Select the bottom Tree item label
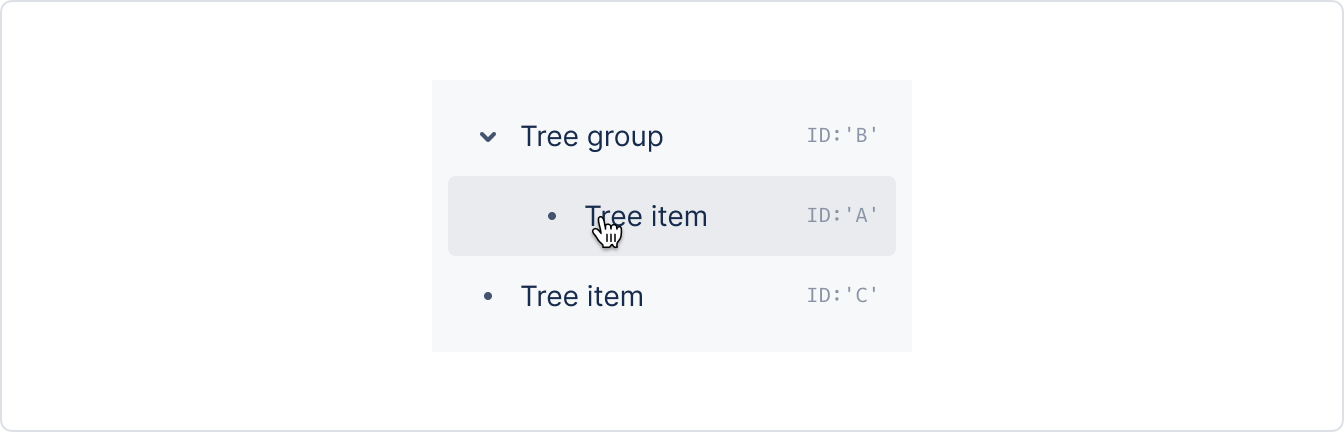Screen dimensions: 1344x432 coord(582,296)
